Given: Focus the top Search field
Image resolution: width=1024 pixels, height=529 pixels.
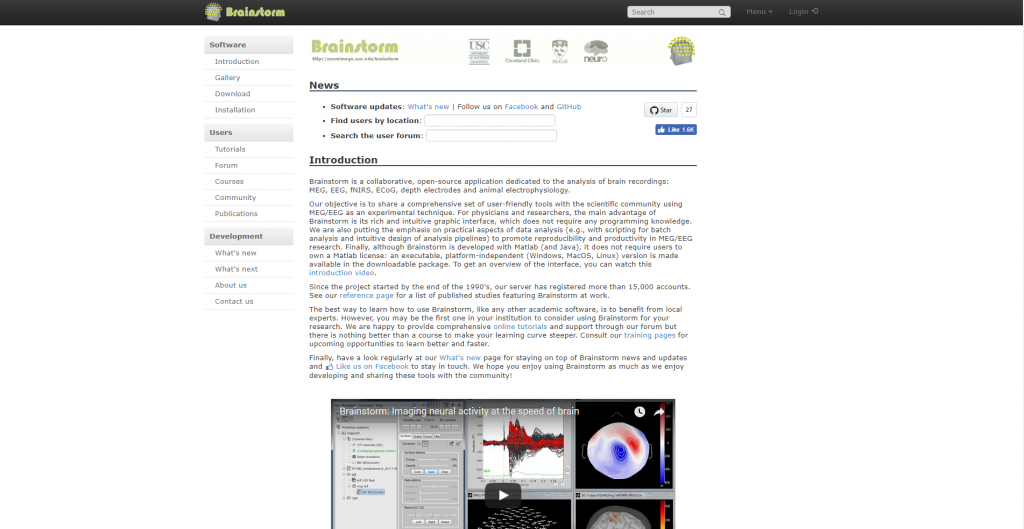Looking at the screenshot, I should [679, 12].
